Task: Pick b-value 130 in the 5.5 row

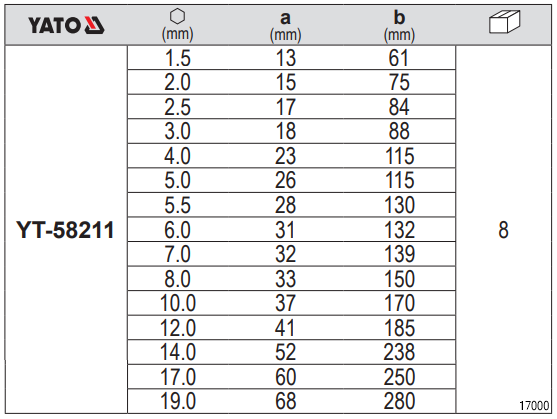Action: pos(400,205)
